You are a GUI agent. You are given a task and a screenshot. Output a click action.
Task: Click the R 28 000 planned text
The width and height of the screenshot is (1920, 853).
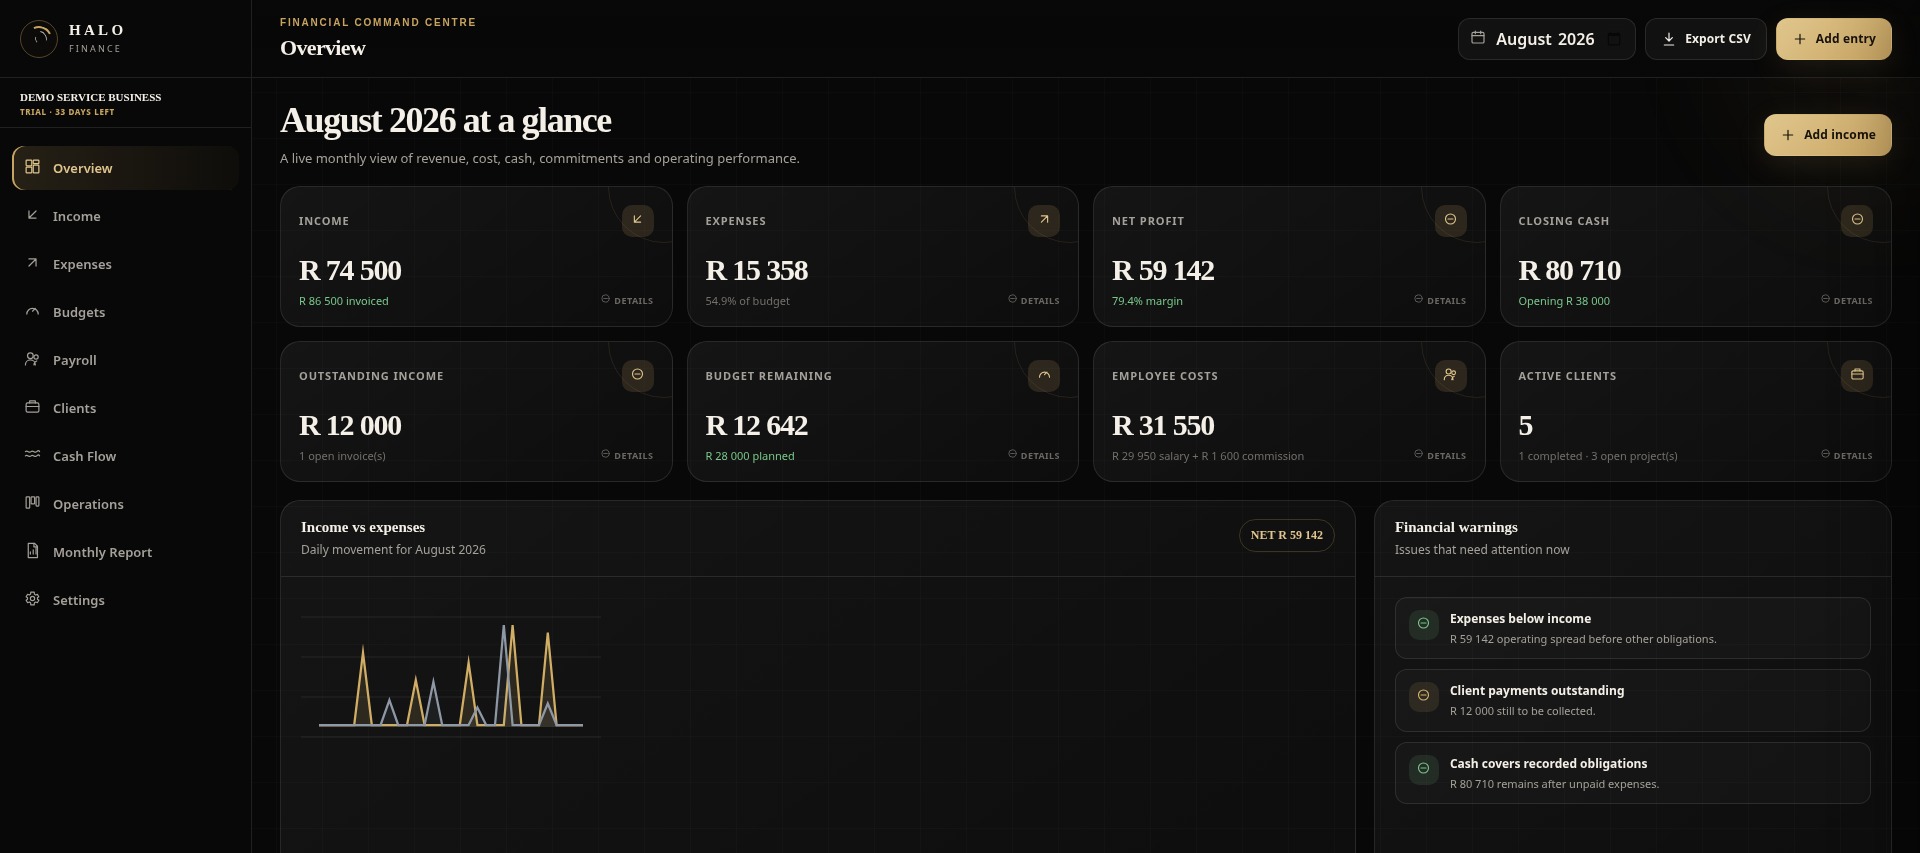750,456
